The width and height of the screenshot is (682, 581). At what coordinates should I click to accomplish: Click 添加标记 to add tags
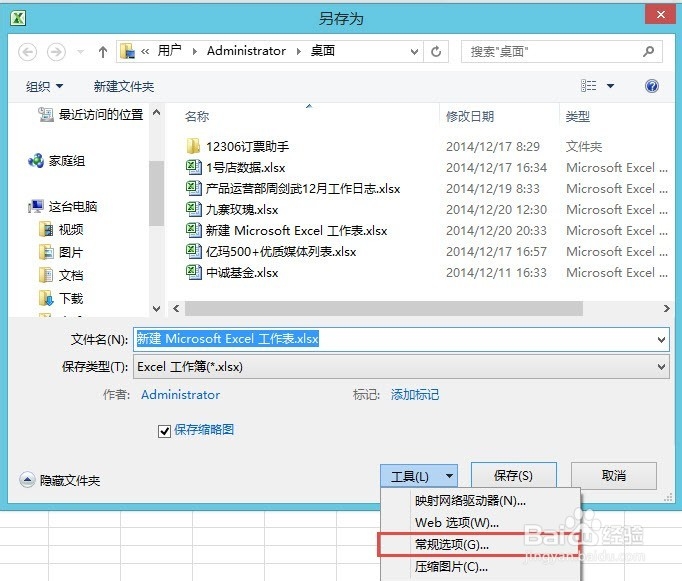415,394
